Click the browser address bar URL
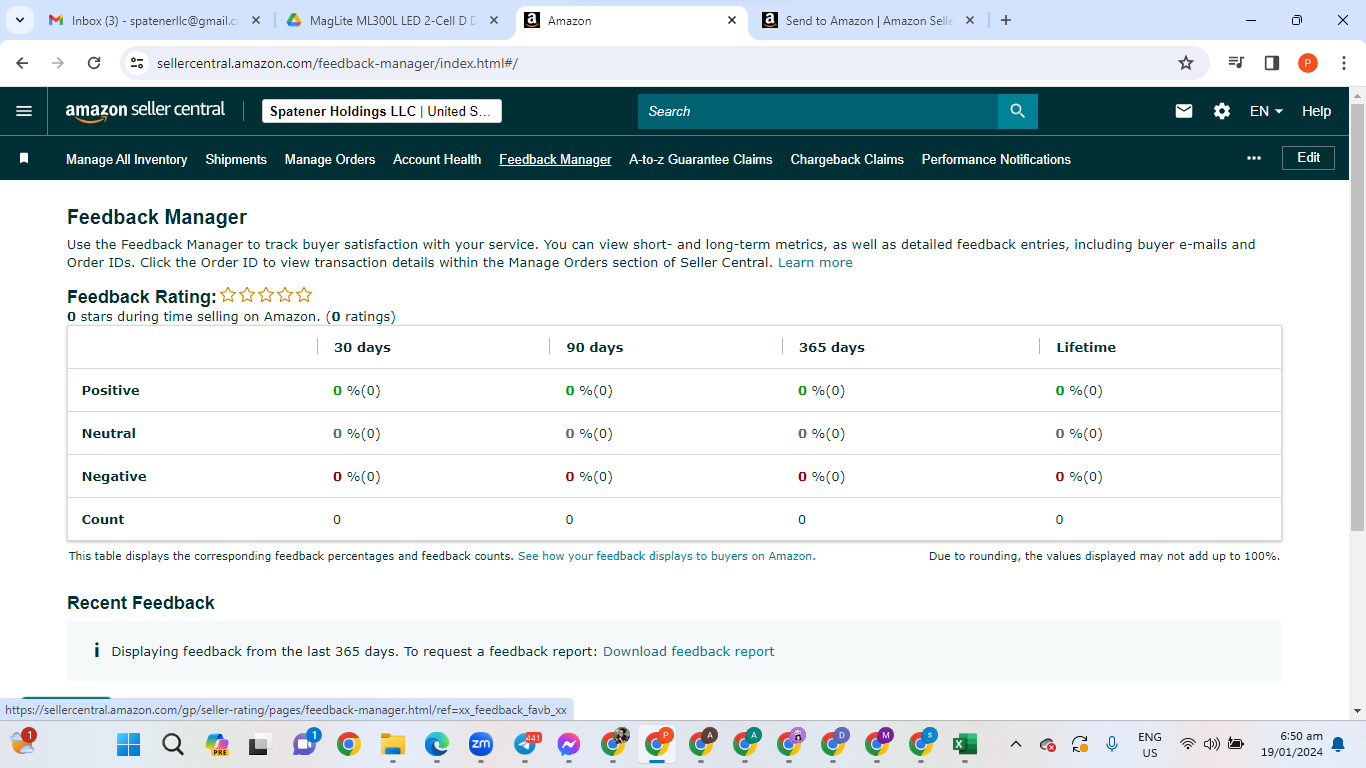 point(337,63)
